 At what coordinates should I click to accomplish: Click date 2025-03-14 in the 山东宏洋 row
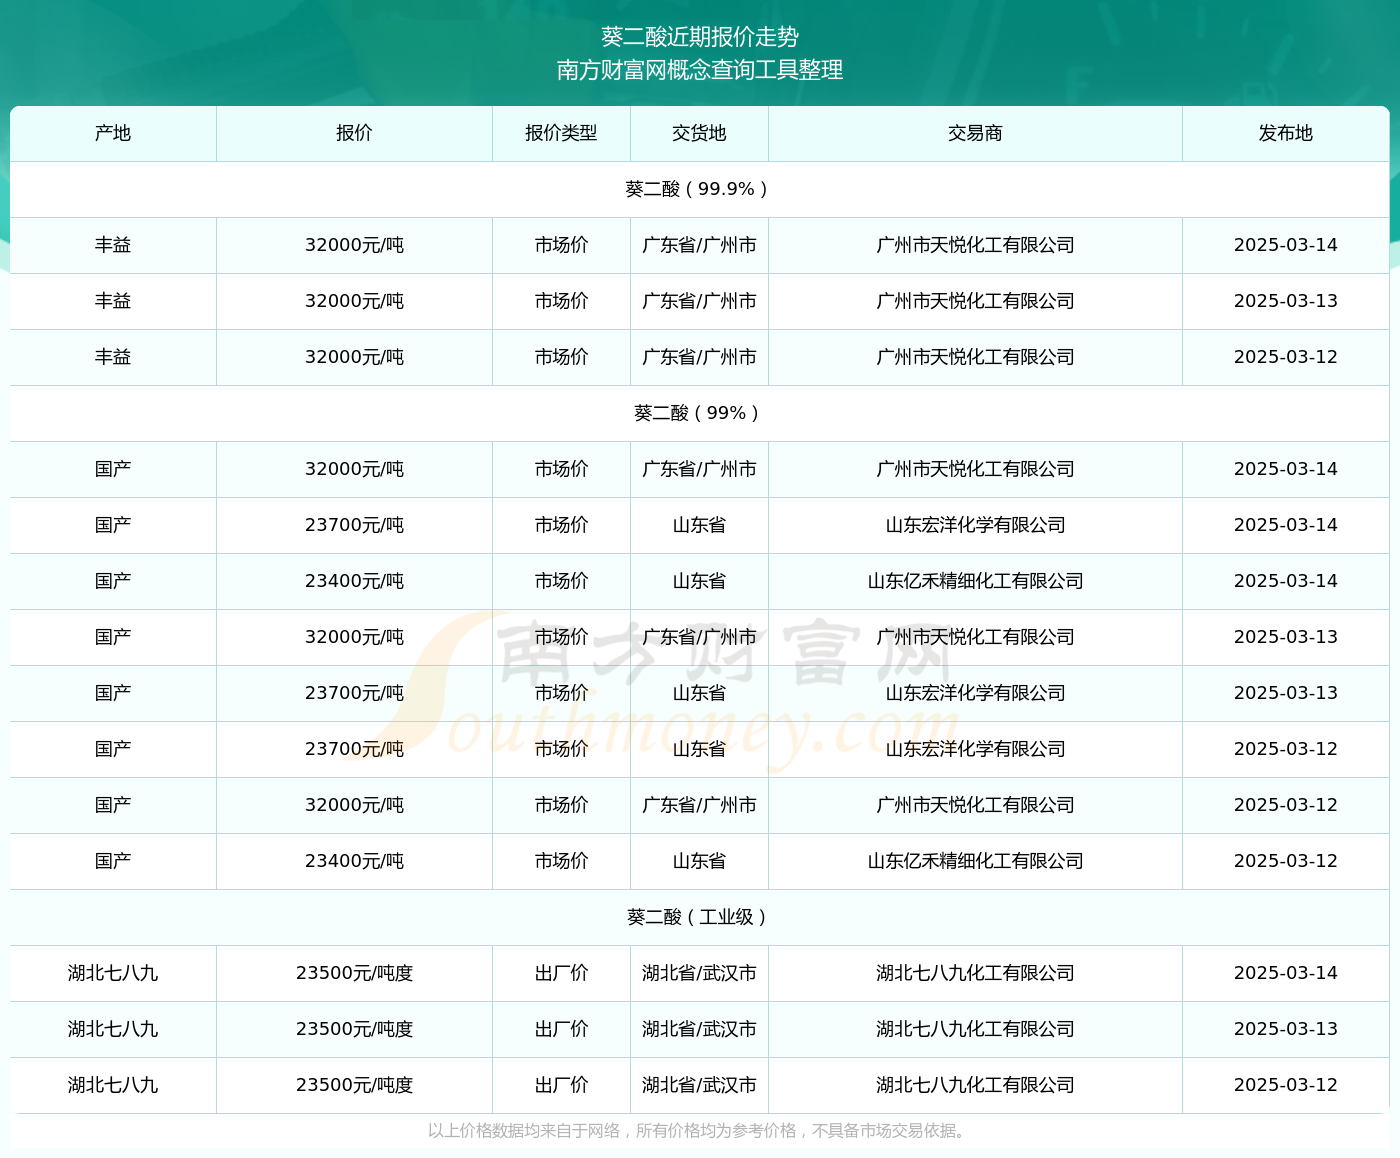[1285, 525]
